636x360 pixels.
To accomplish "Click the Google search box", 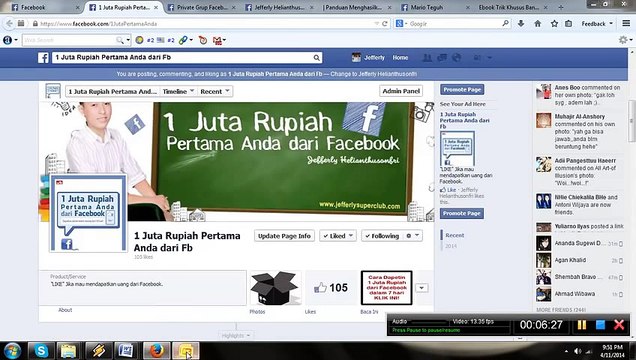I will [x=453, y=24].
